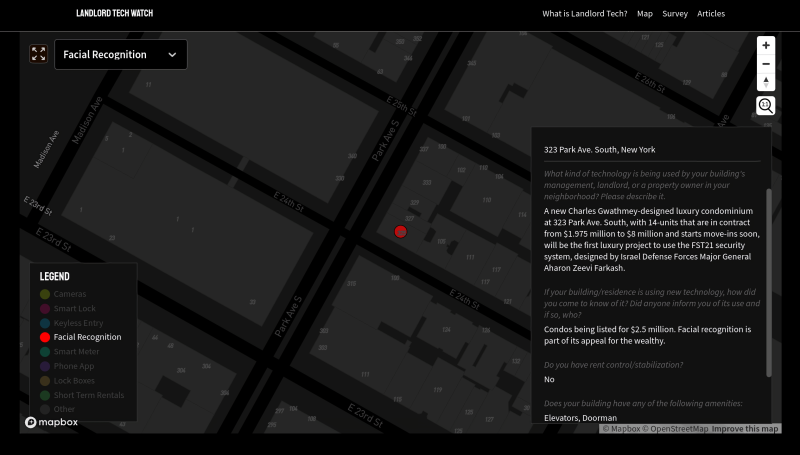Open the What is Landlord Tech? page
Image resolution: width=800 pixels, height=455 pixels.
[584, 14]
